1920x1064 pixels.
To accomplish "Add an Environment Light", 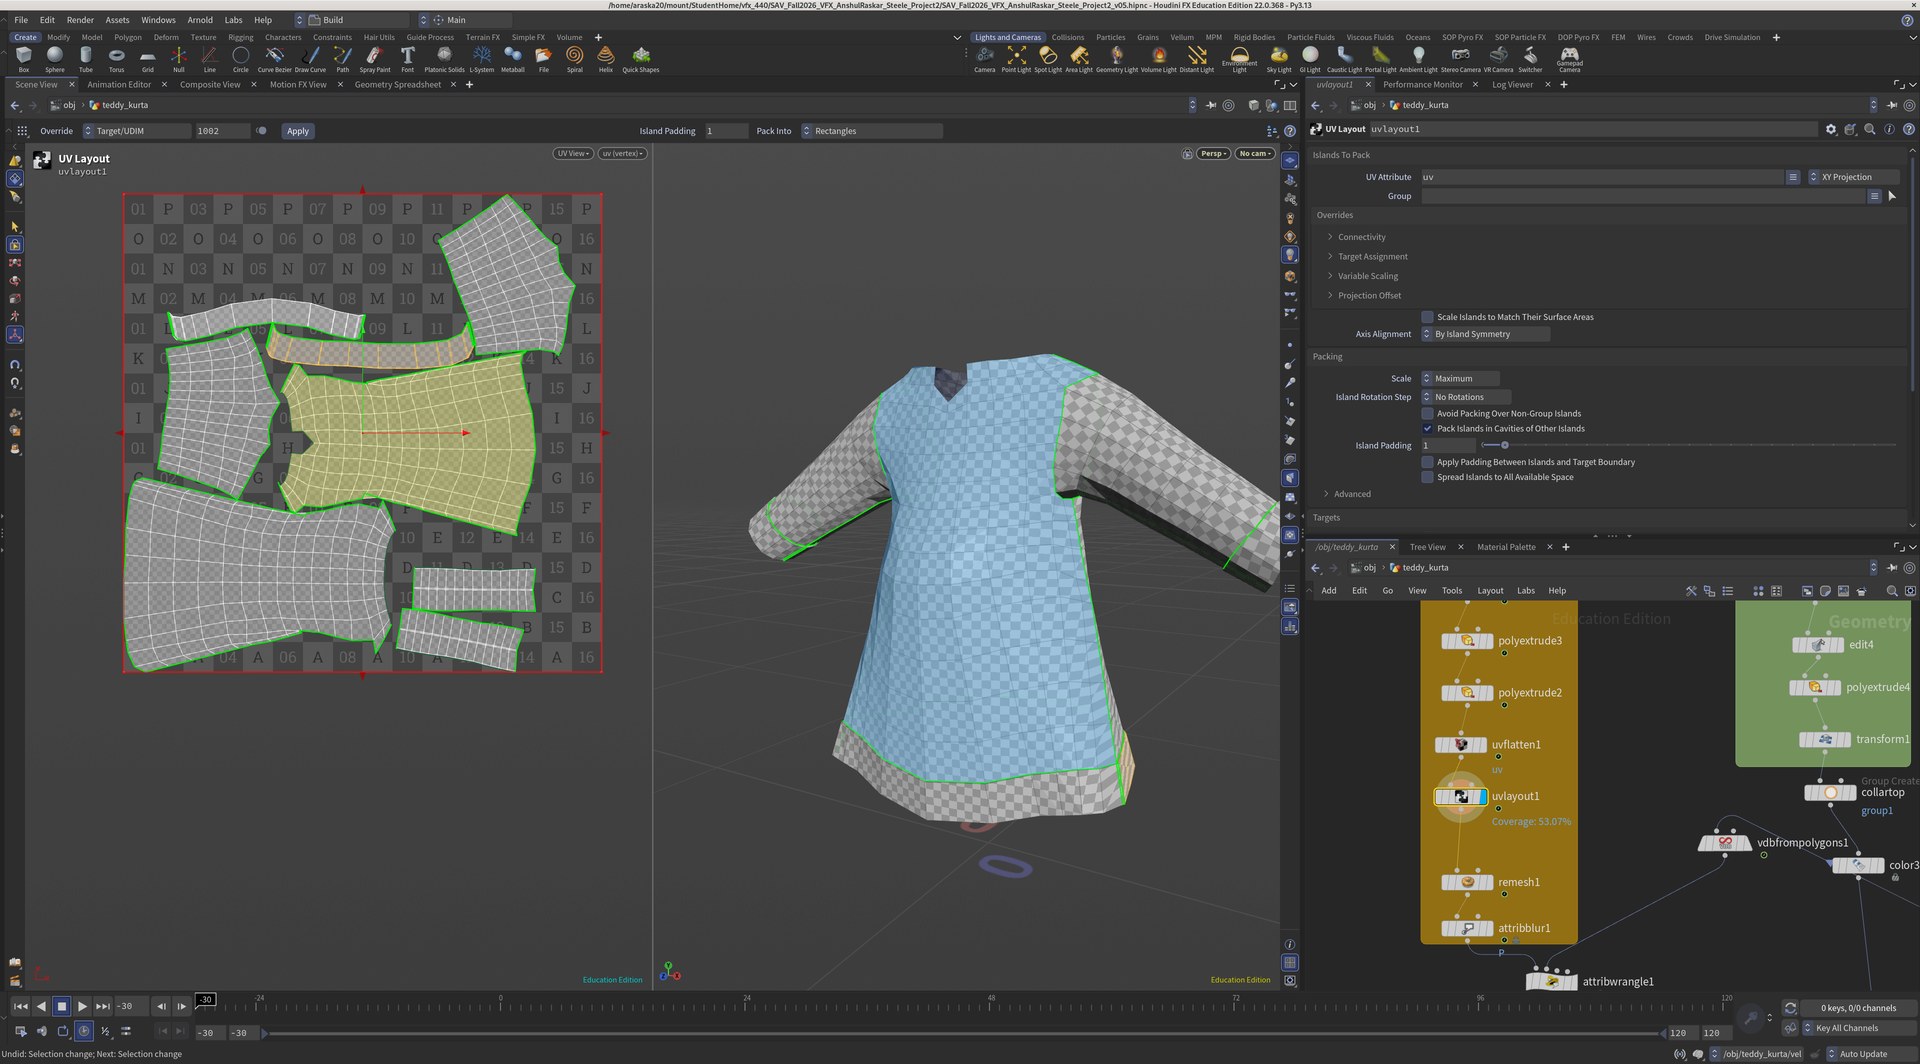I will click(x=1239, y=59).
